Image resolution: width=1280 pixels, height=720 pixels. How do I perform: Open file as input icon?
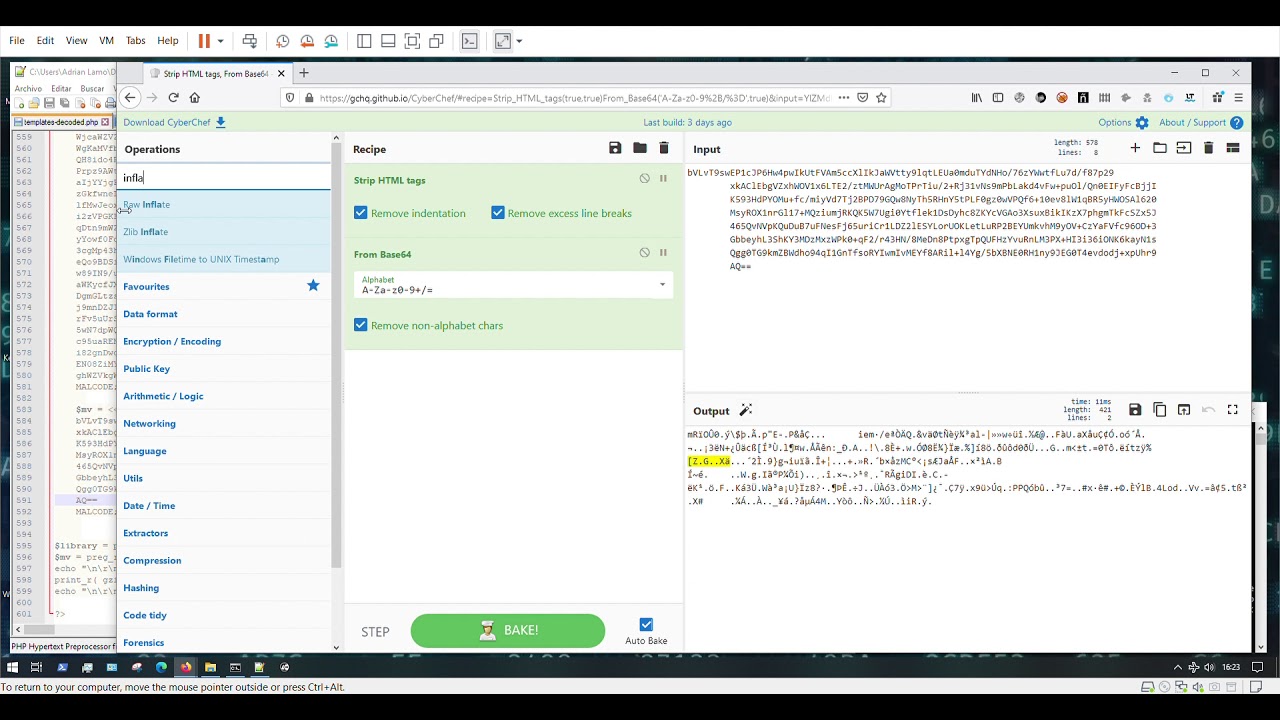(x=1184, y=148)
